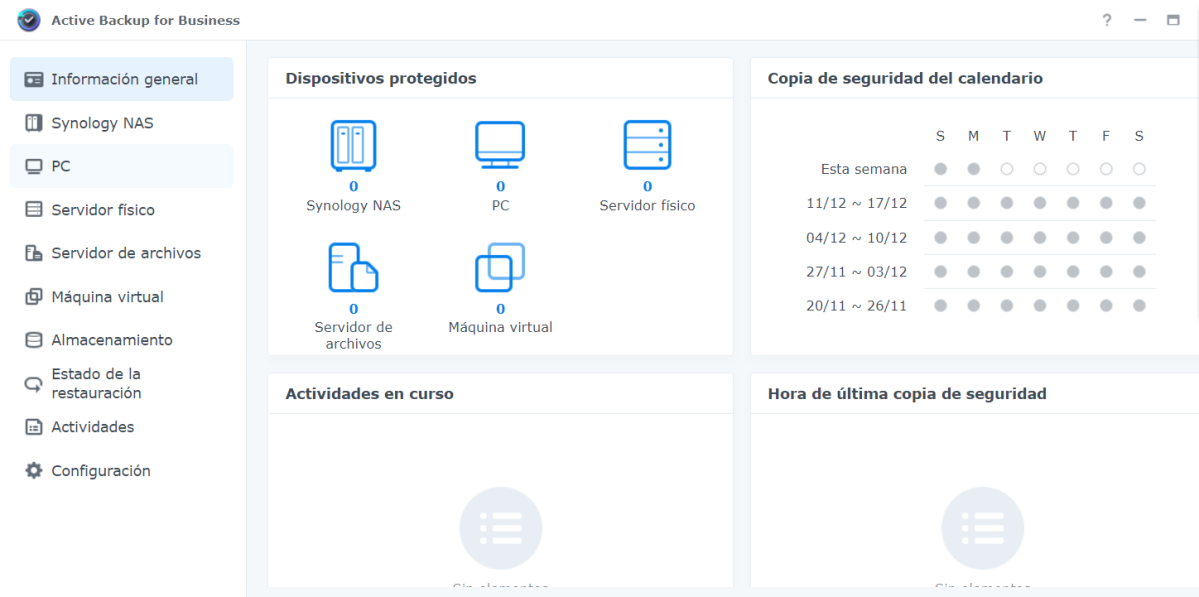Click the large PC monitor device icon

click(x=500, y=145)
